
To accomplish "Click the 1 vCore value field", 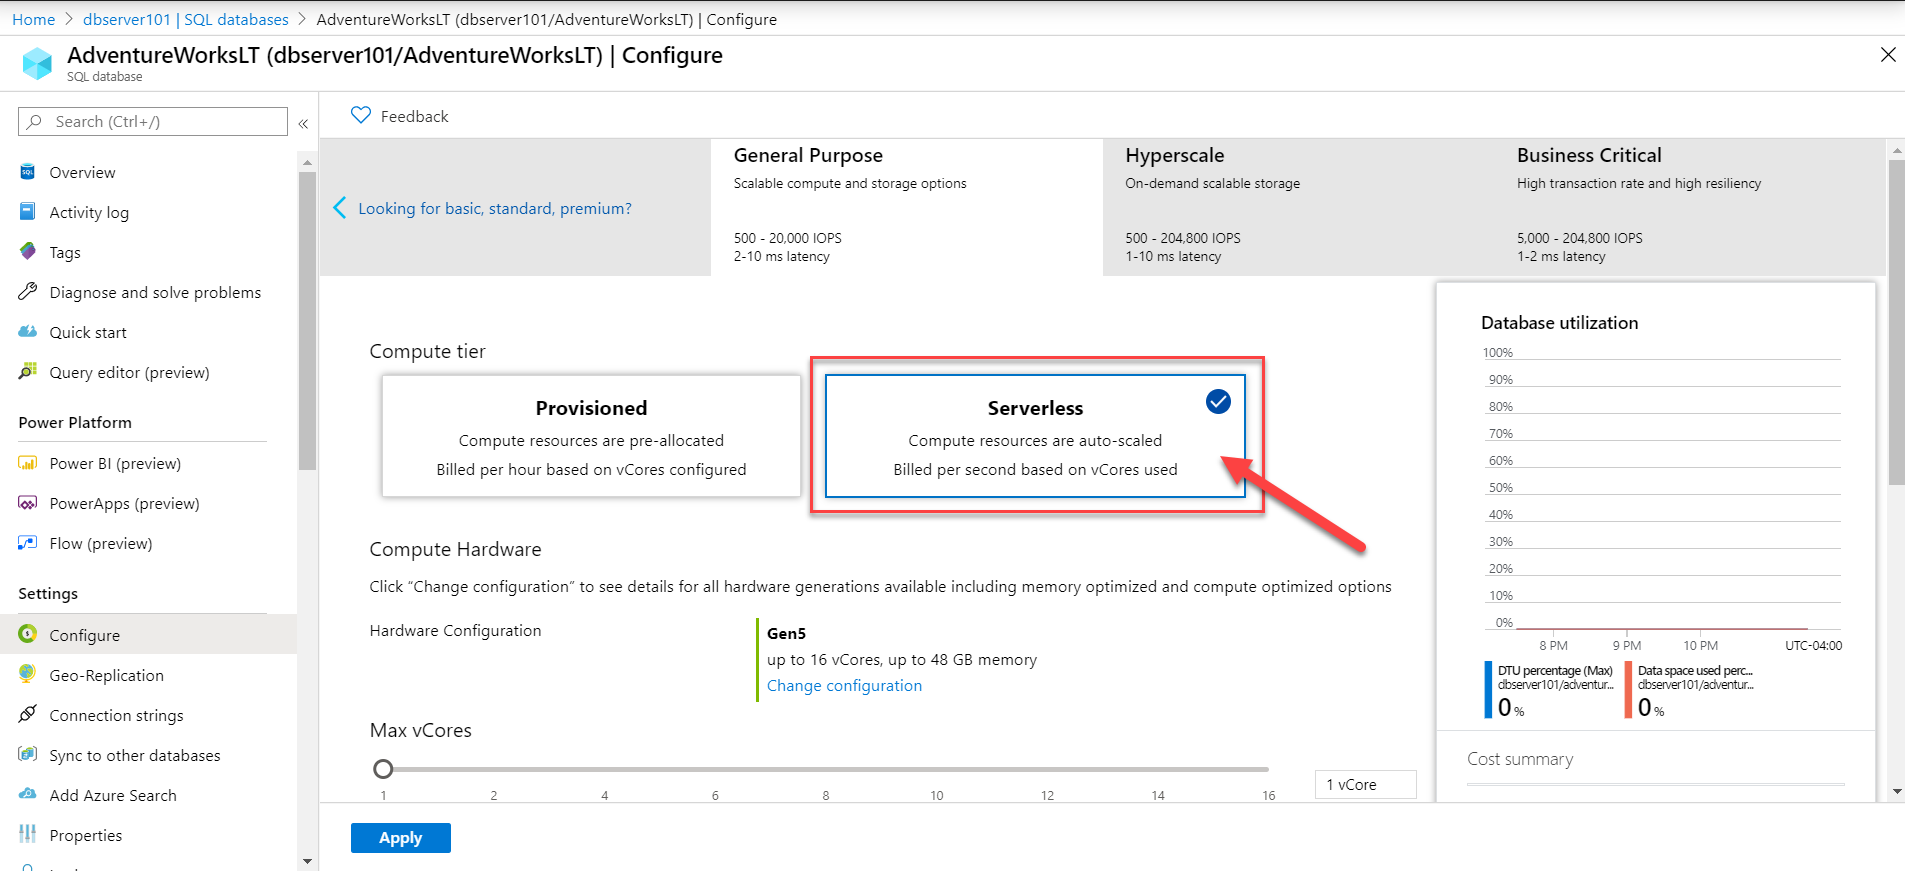I will click(x=1366, y=784).
